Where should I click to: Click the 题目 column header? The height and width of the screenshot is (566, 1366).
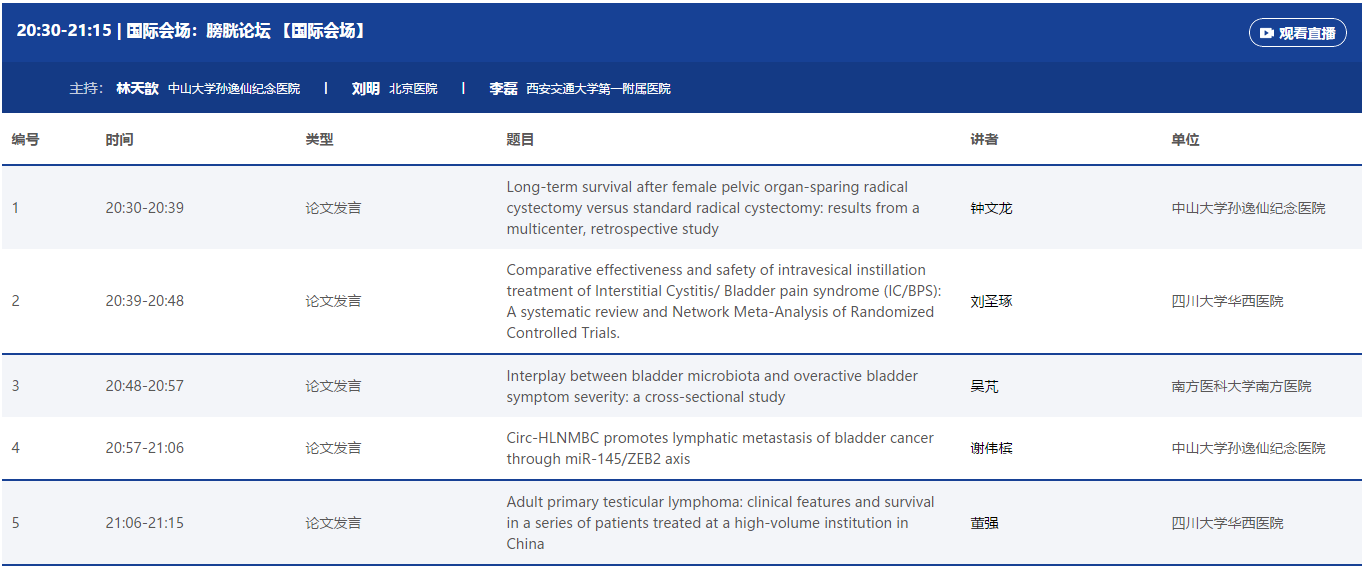click(520, 140)
